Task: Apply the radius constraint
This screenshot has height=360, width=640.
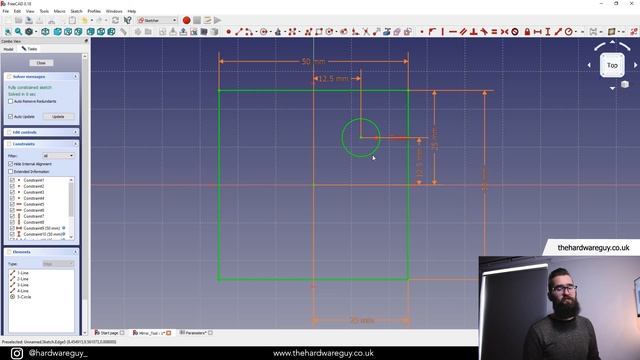Action: pos(569,31)
